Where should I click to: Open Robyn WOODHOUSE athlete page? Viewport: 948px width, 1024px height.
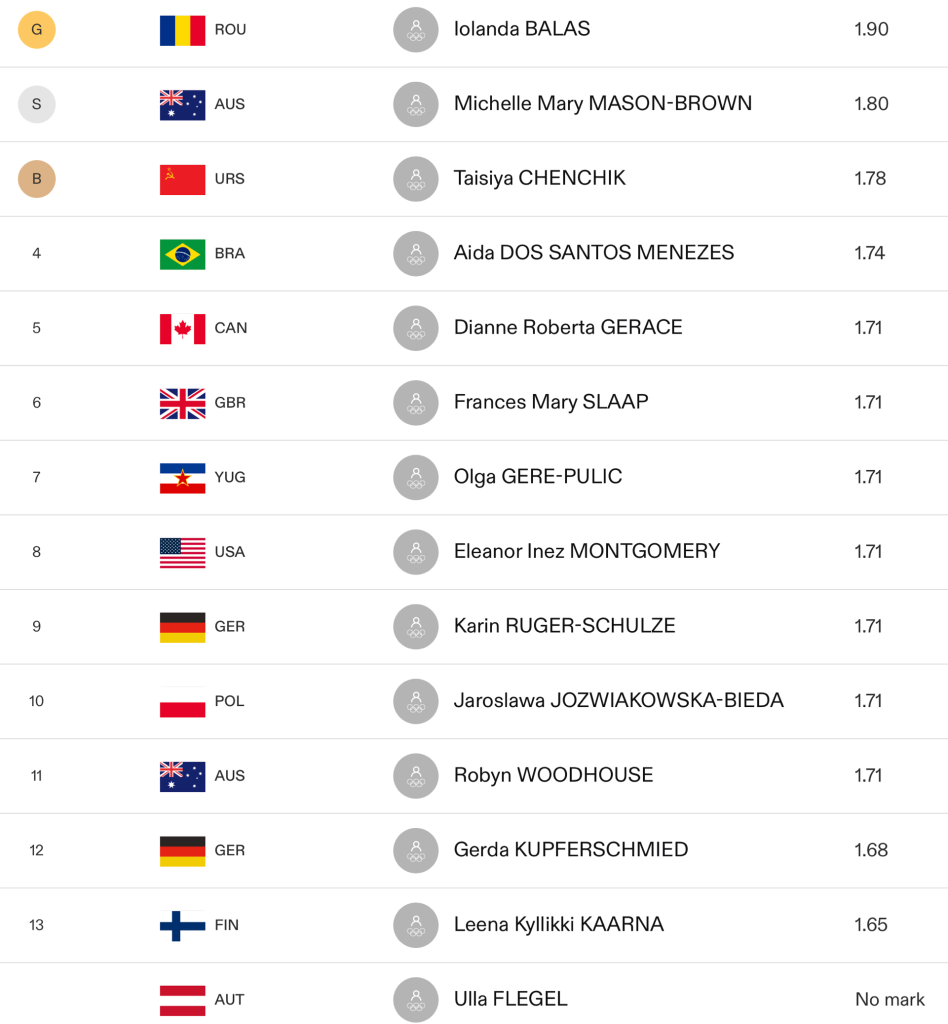553,775
